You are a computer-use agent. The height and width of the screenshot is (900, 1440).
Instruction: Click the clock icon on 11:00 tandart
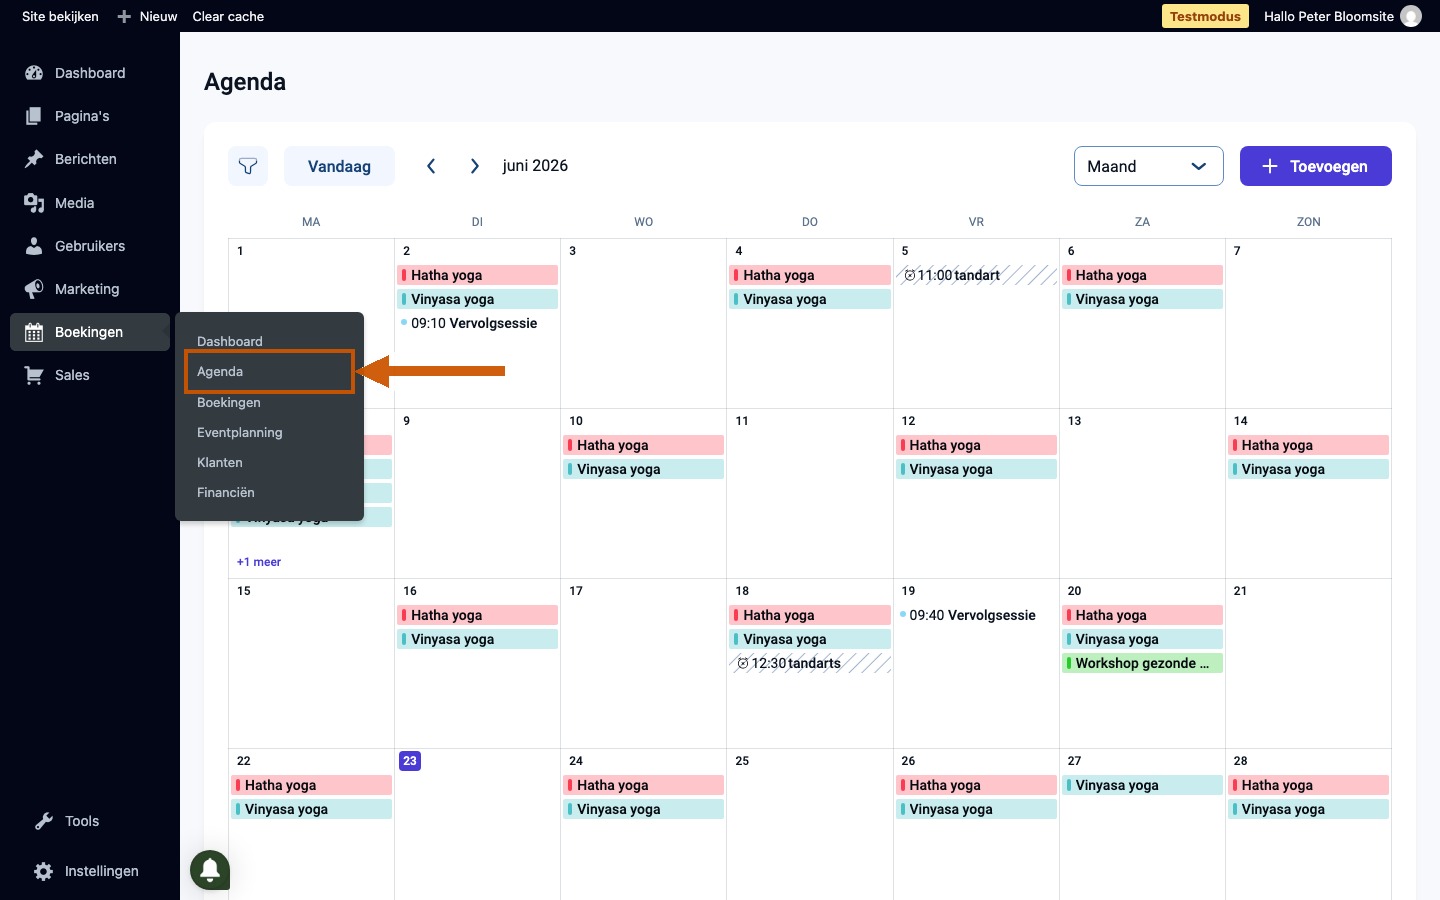click(910, 275)
